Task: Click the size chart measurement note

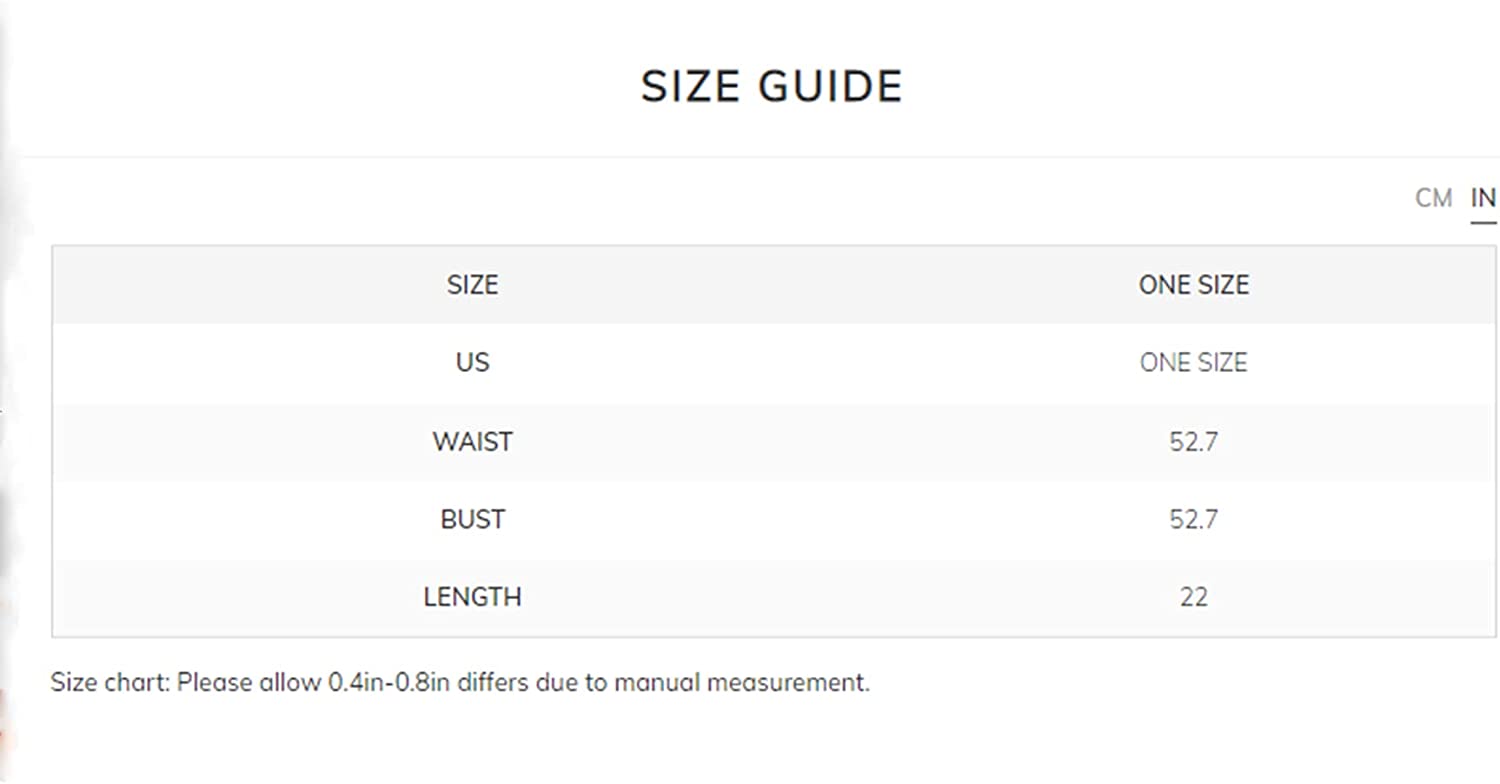Action: point(460,683)
